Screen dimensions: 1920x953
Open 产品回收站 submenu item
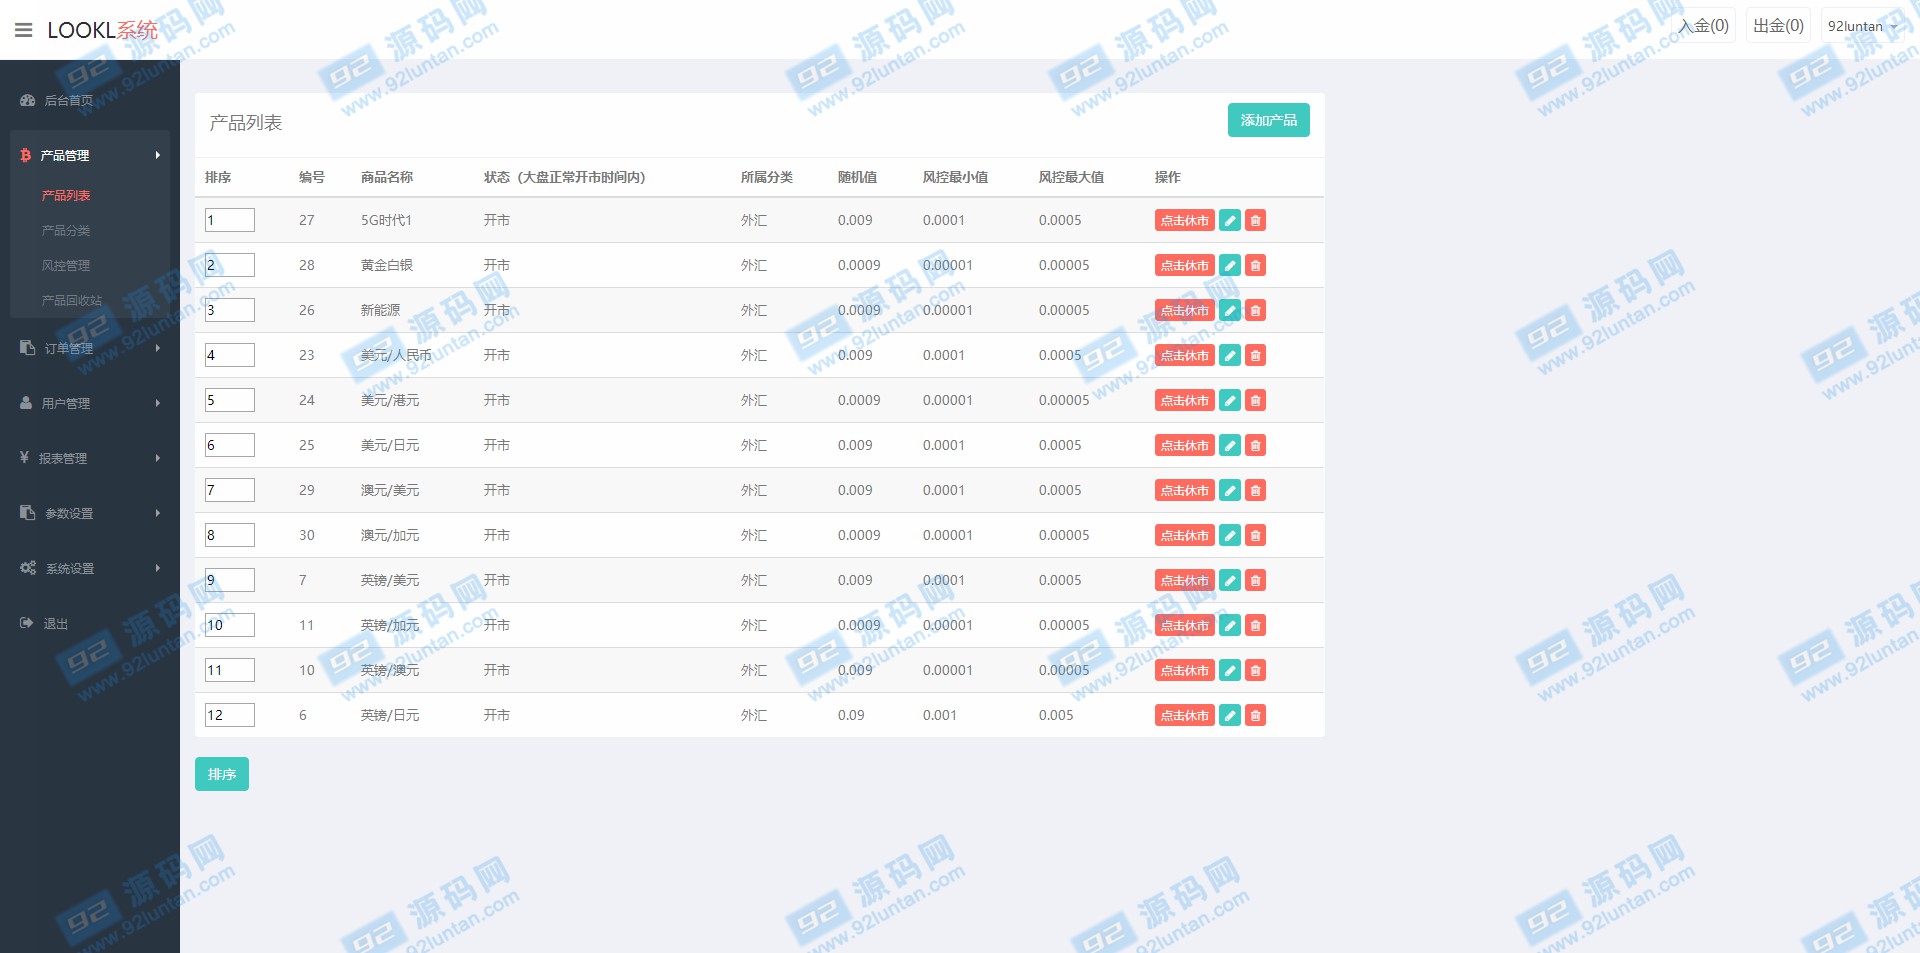pos(72,300)
